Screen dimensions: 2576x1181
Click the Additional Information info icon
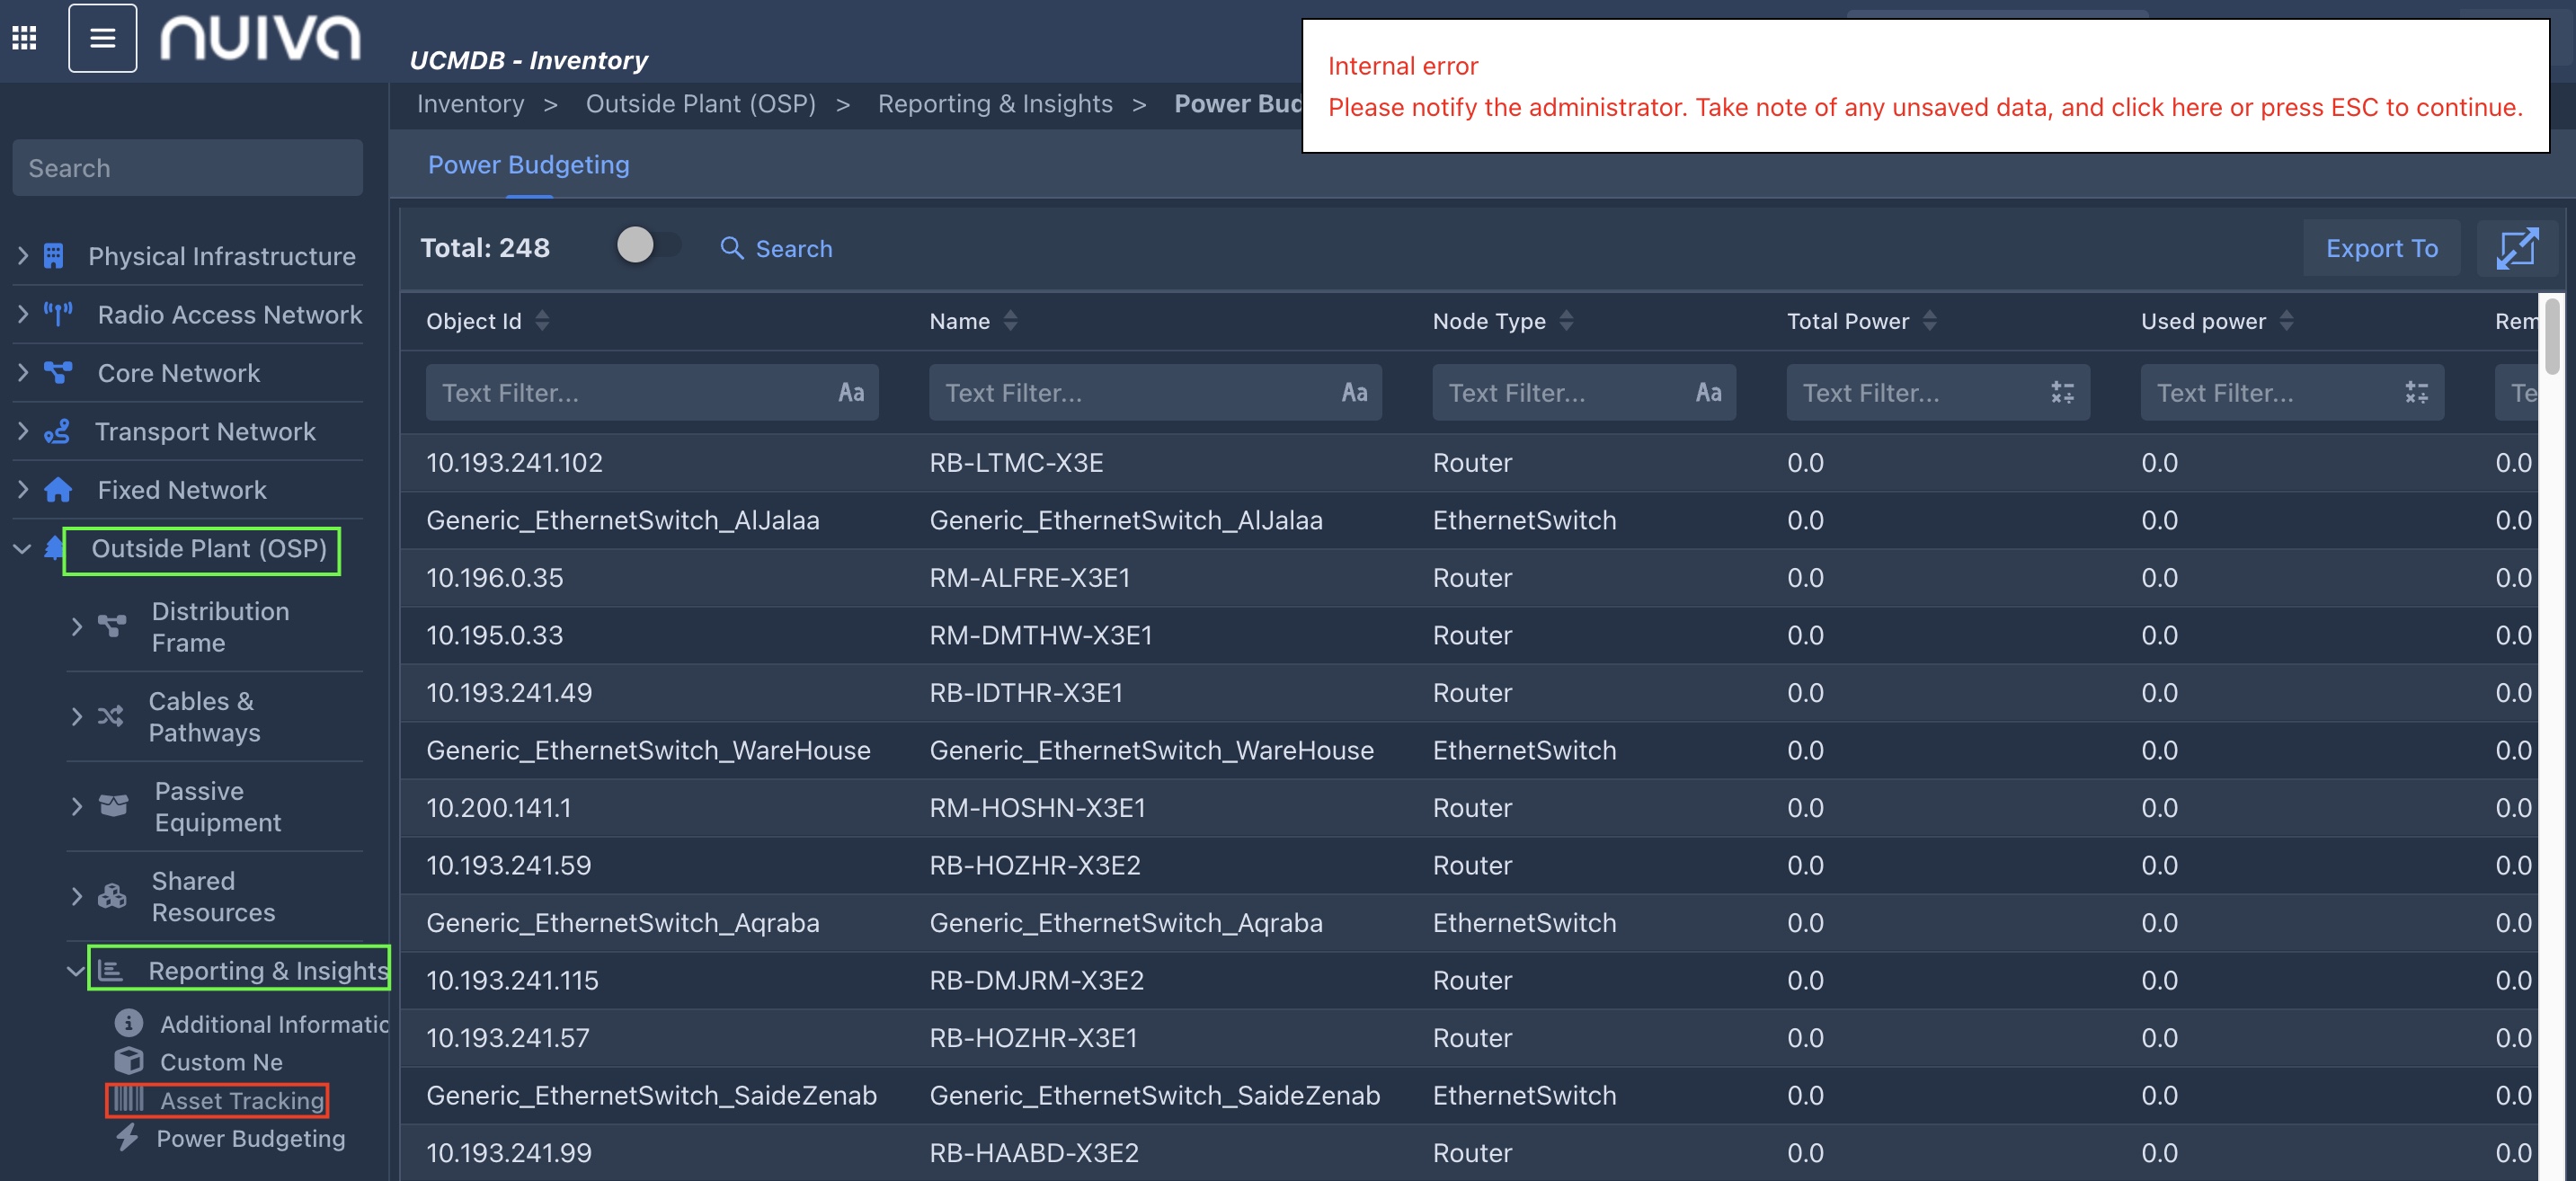(x=128, y=1023)
